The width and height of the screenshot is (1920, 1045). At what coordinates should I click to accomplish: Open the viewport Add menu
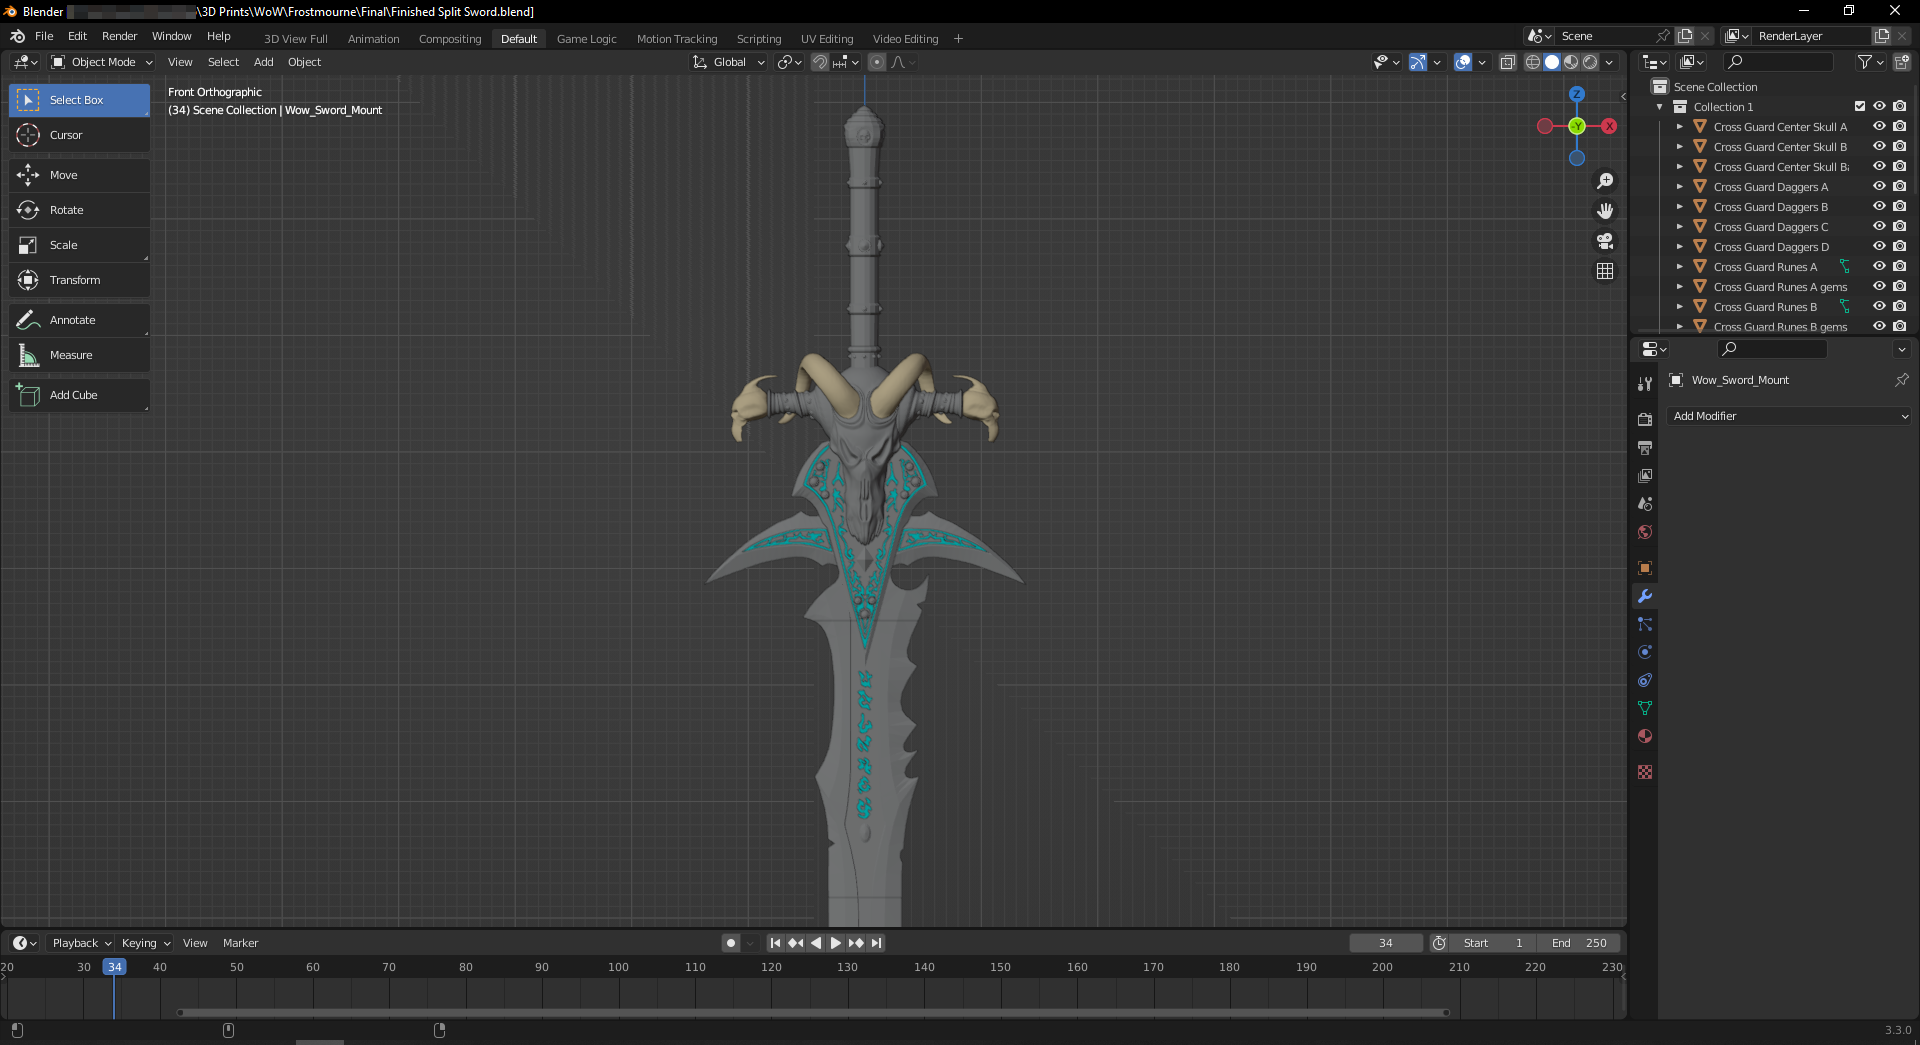pyautogui.click(x=264, y=62)
